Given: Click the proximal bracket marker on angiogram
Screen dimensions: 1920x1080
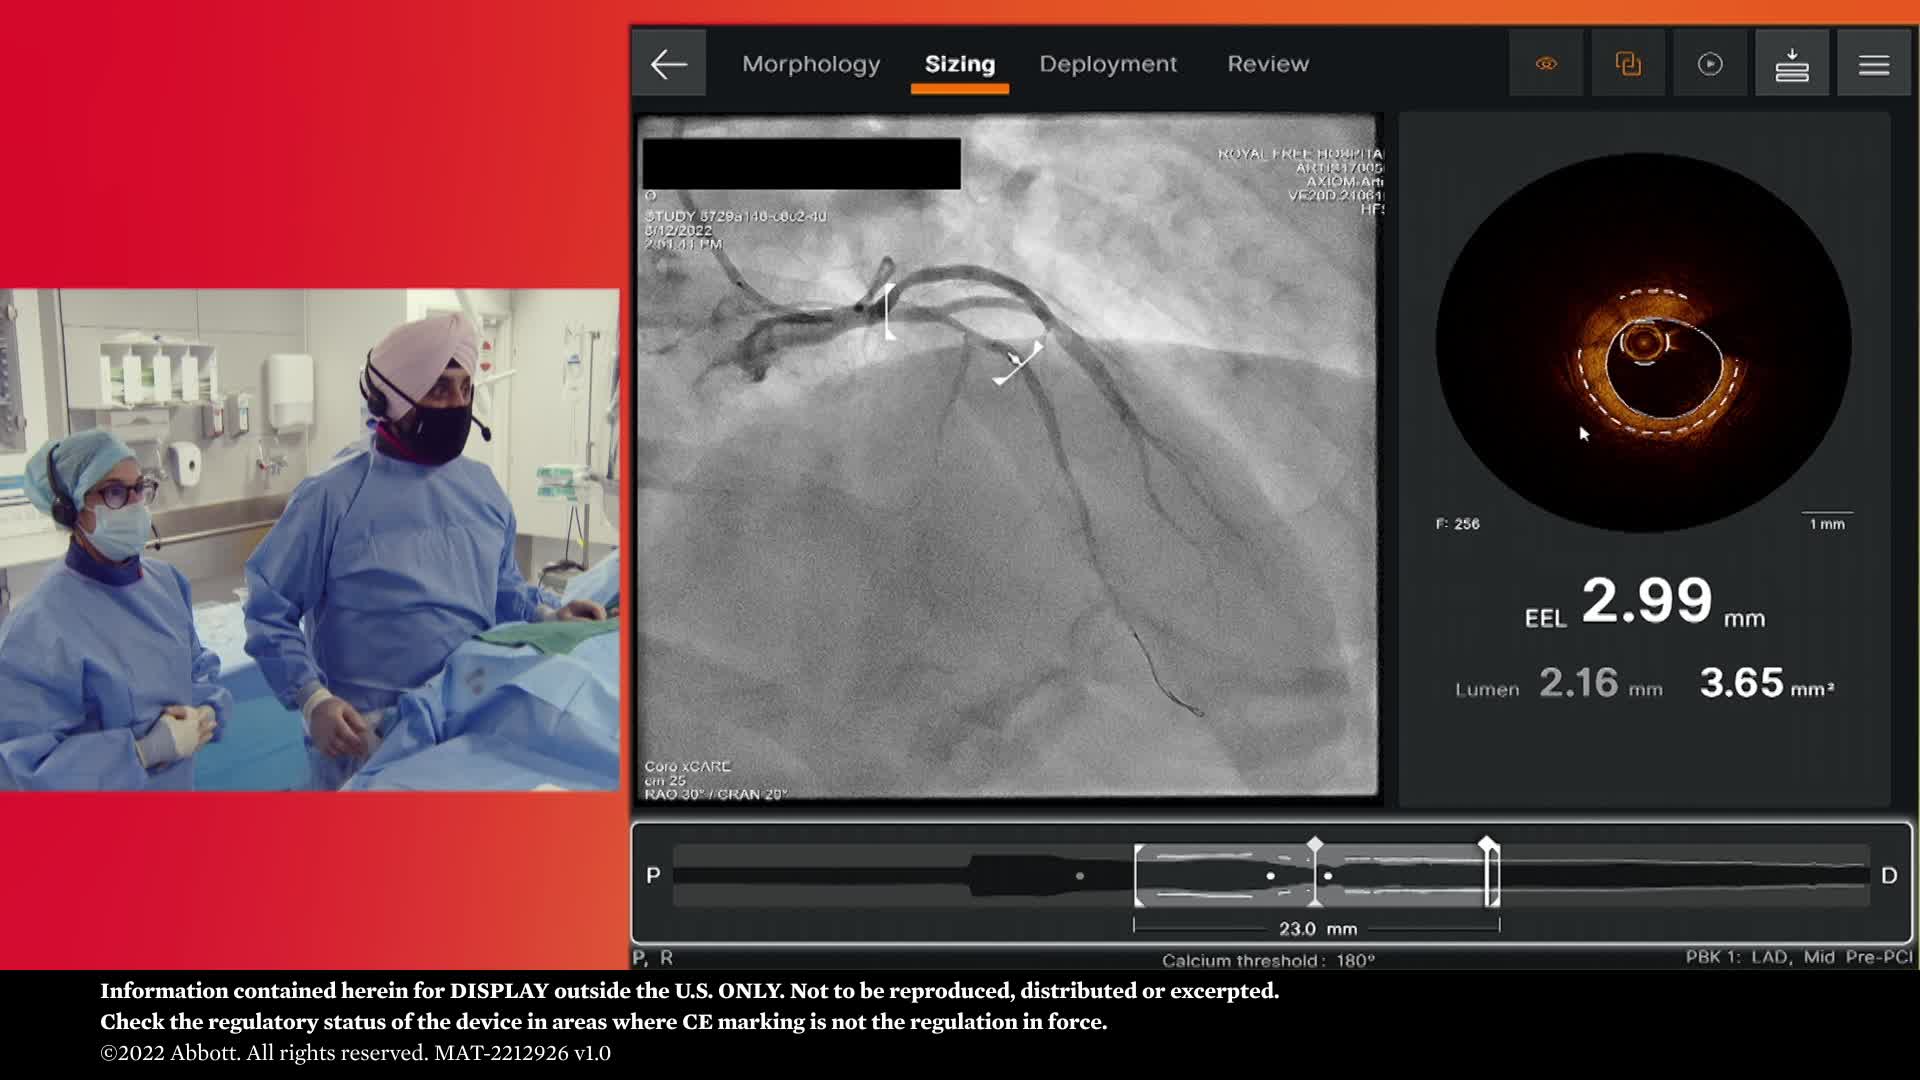Looking at the screenshot, I should (889, 311).
